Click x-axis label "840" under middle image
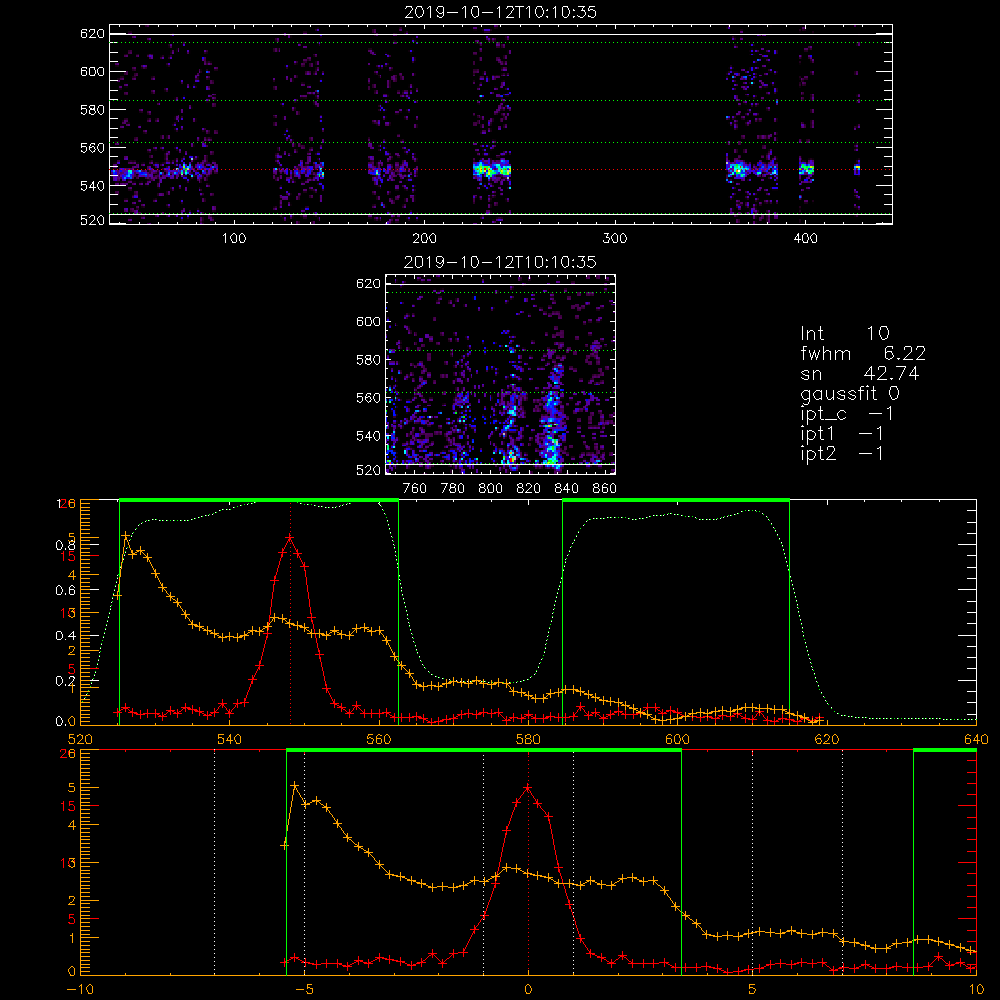Viewport: 1000px width, 1000px height. coord(566,489)
